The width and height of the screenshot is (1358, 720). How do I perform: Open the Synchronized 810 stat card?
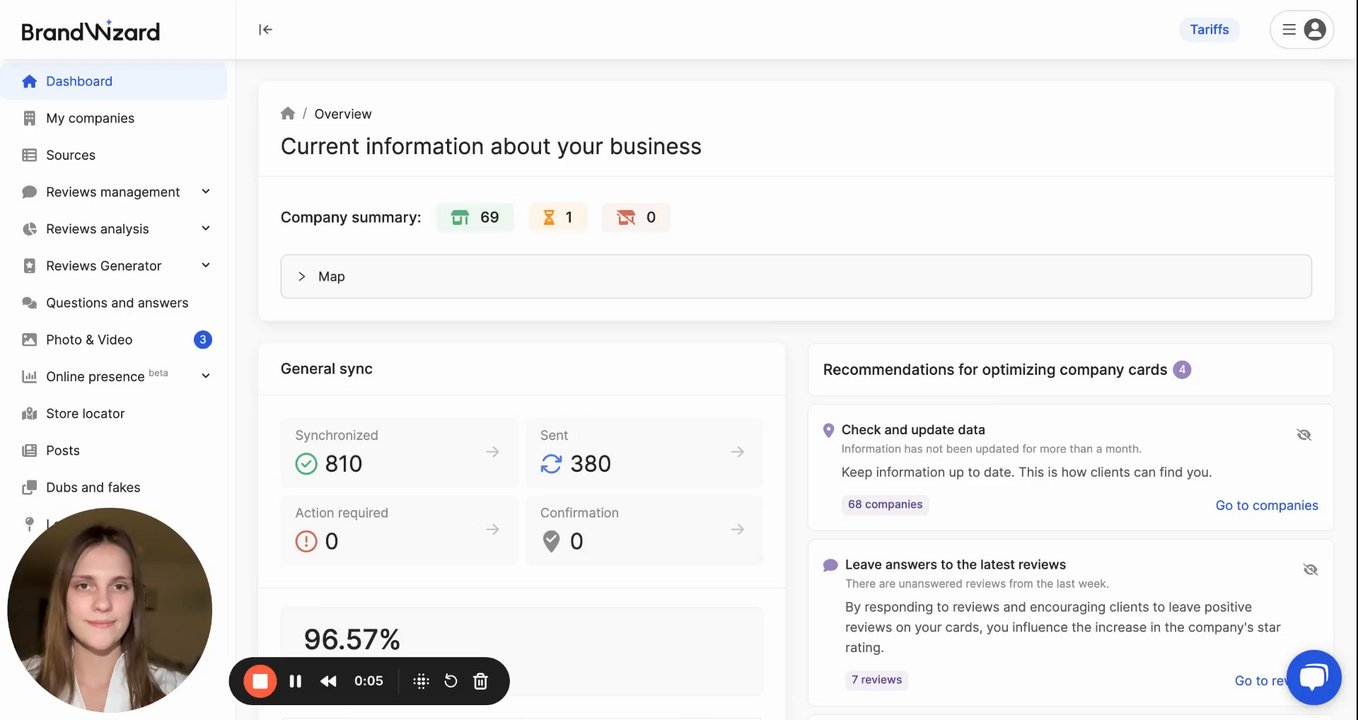(x=399, y=452)
